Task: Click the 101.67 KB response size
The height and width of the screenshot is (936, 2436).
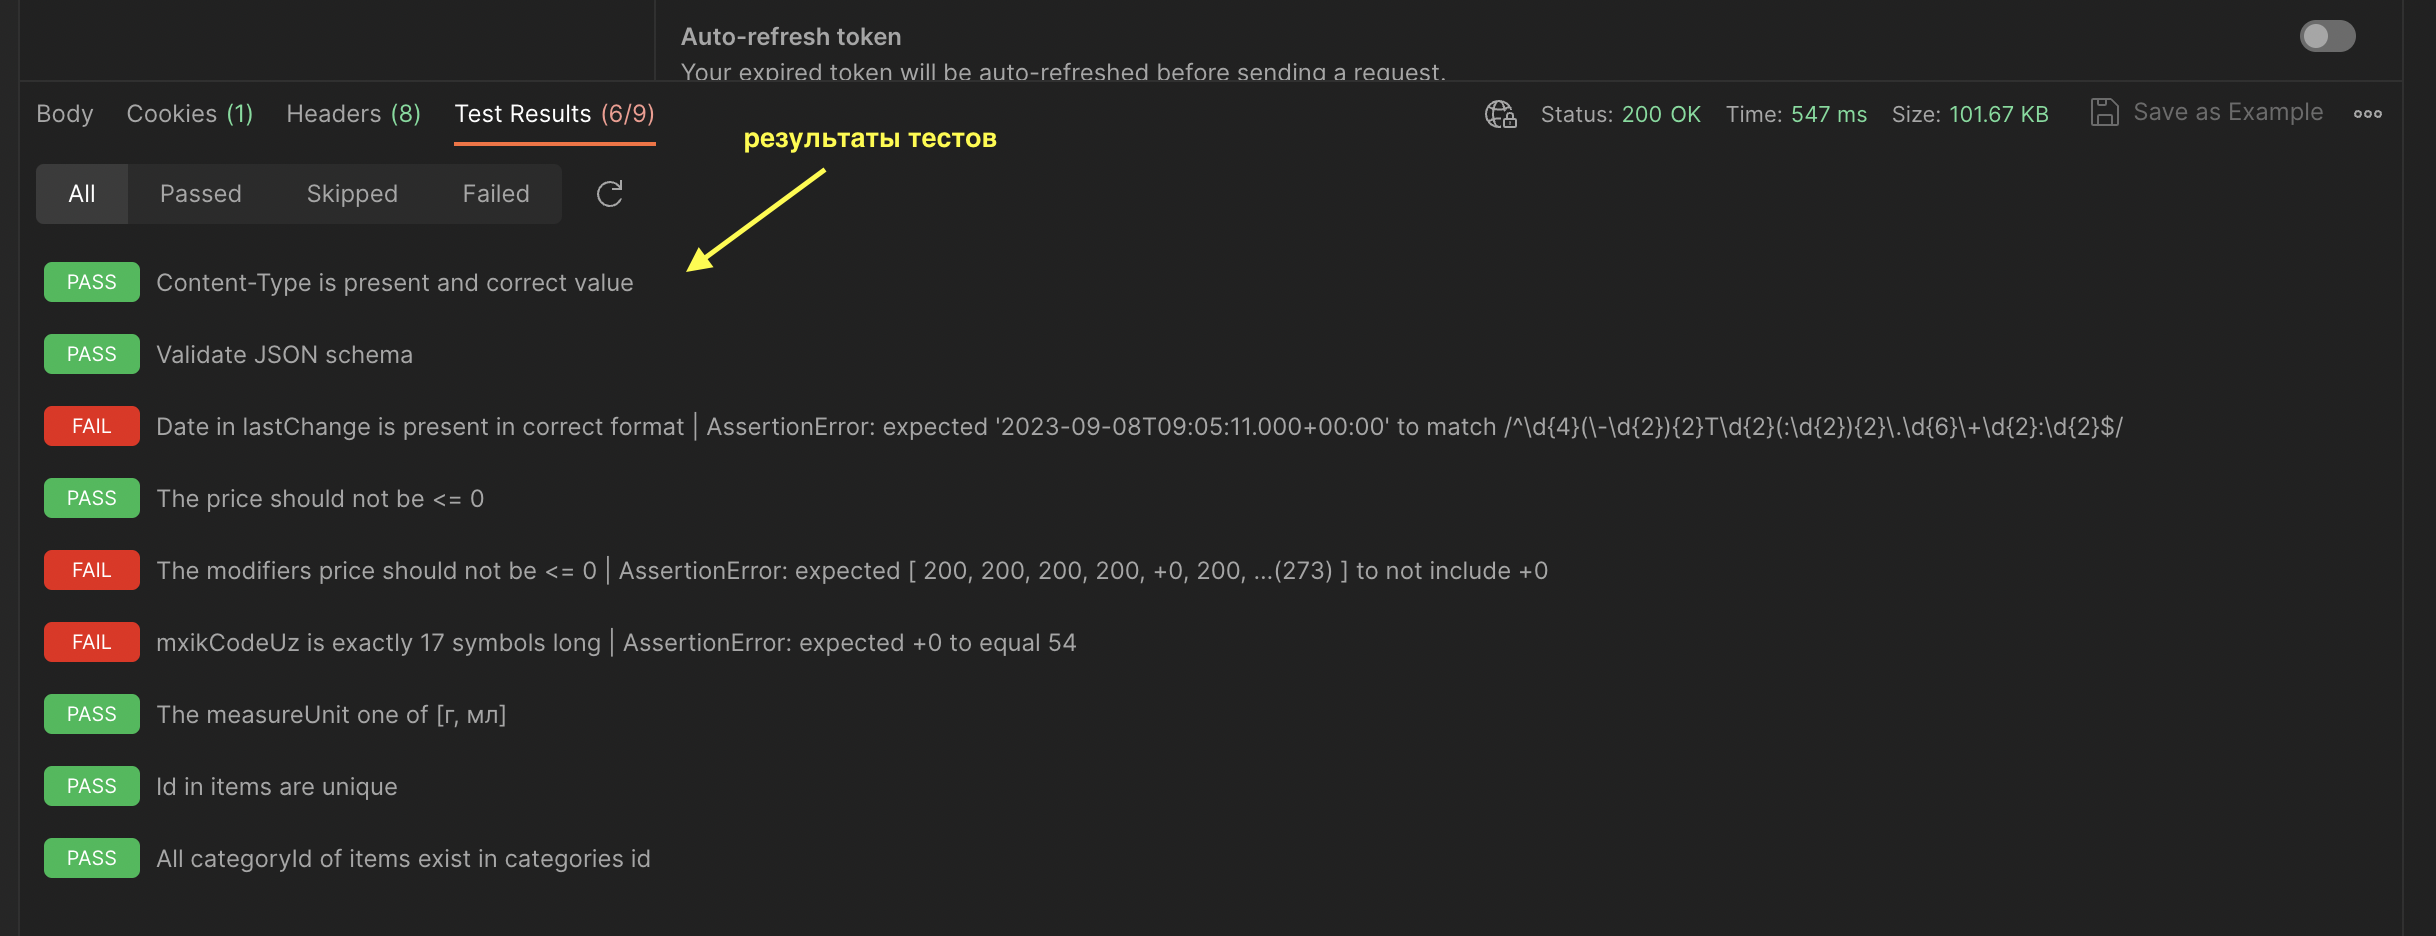Action: (1998, 114)
